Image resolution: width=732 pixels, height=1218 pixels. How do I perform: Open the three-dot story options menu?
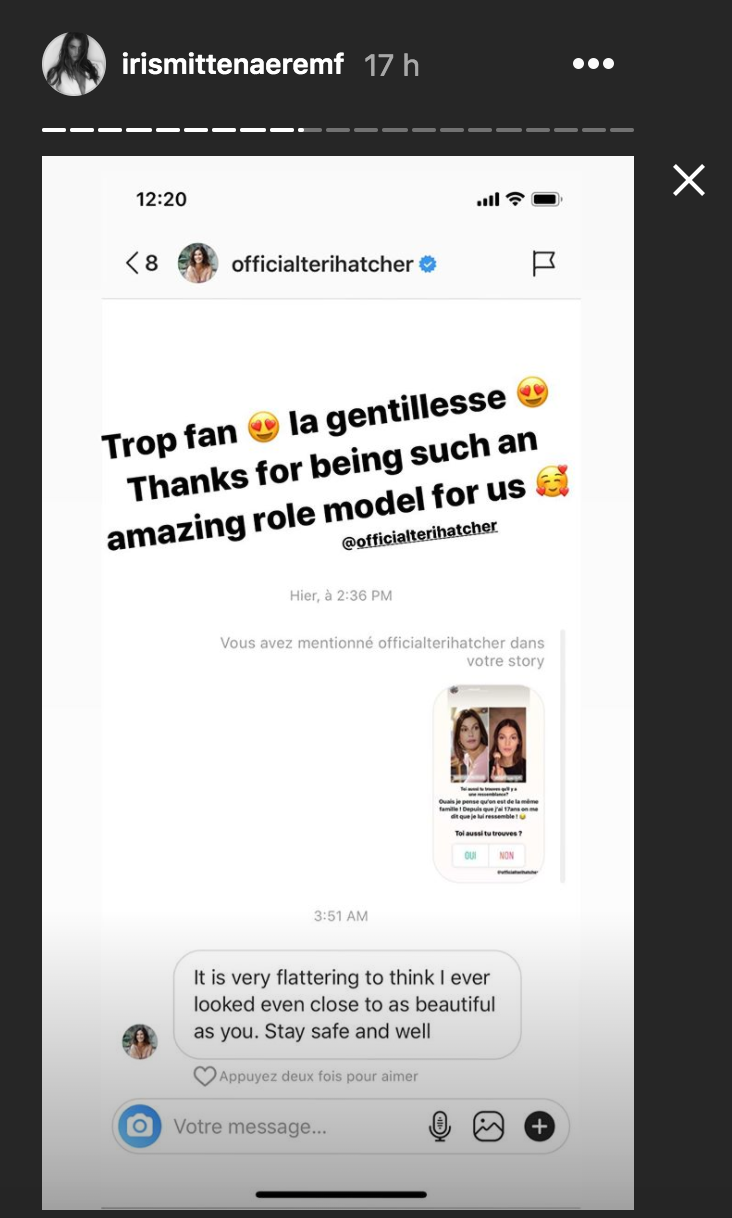(x=591, y=64)
